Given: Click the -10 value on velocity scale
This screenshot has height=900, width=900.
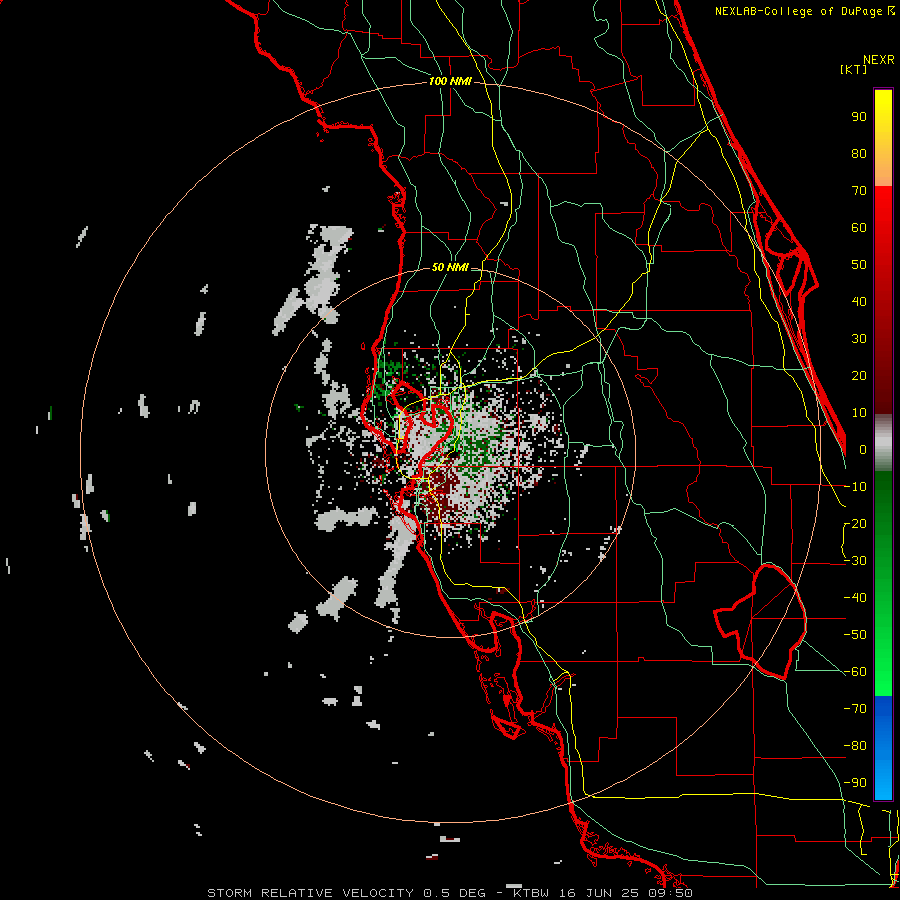Looking at the screenshot, I should tap(855, 487).
